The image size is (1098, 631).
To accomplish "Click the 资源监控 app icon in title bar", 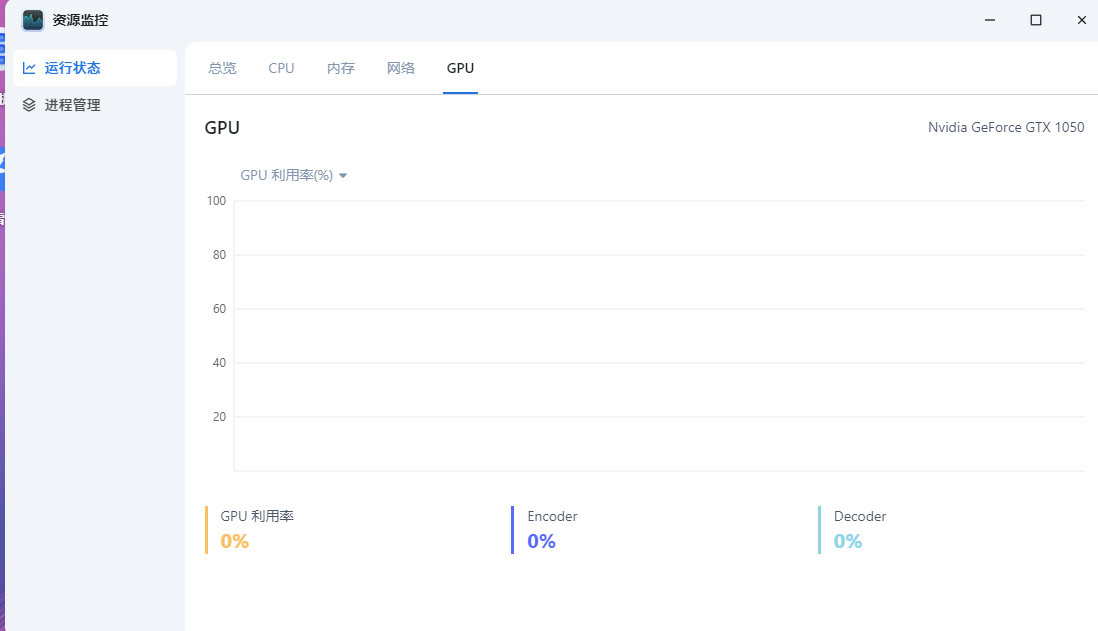I will [33, 20].
